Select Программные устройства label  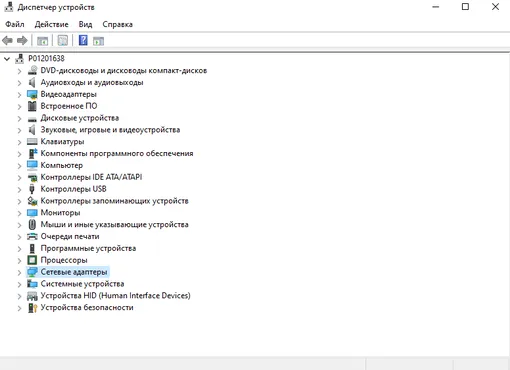(88, 248)
